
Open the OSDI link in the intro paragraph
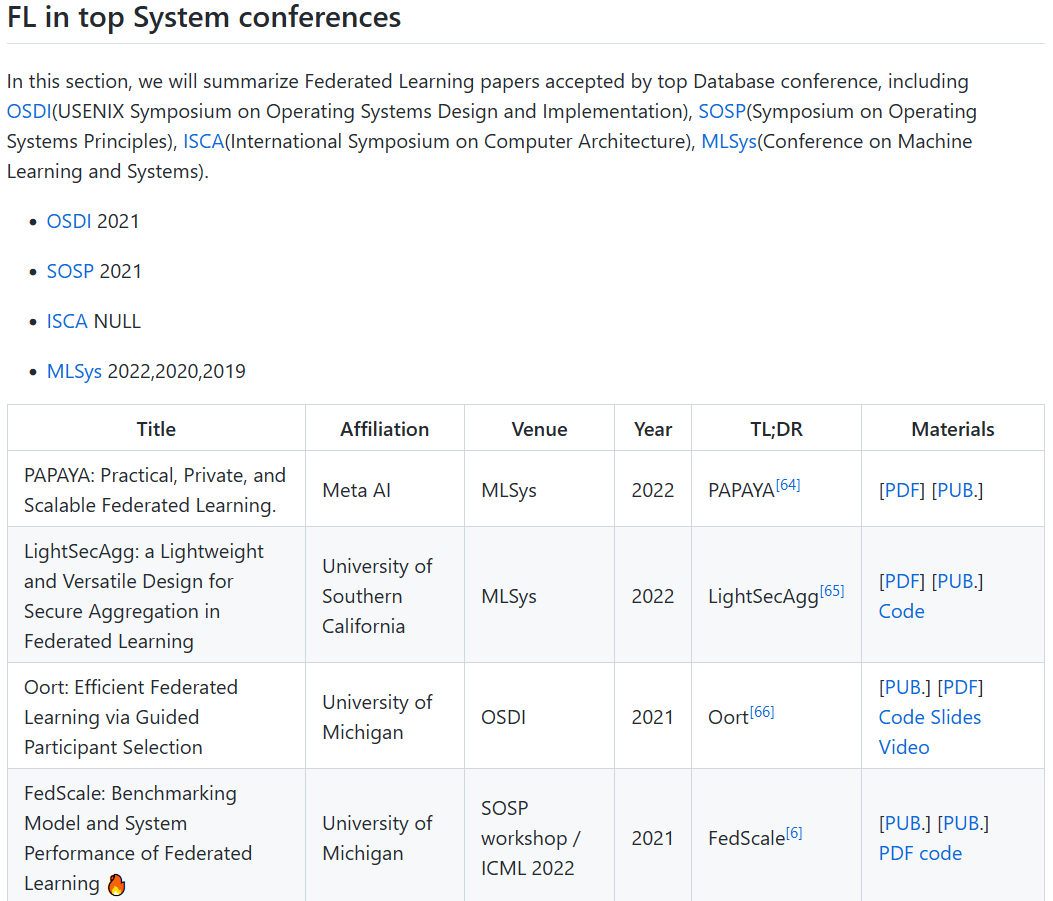[28, 111]
